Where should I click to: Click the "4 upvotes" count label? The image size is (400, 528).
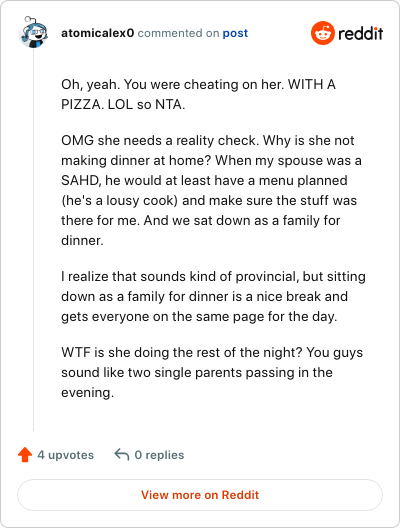[66, 455]
